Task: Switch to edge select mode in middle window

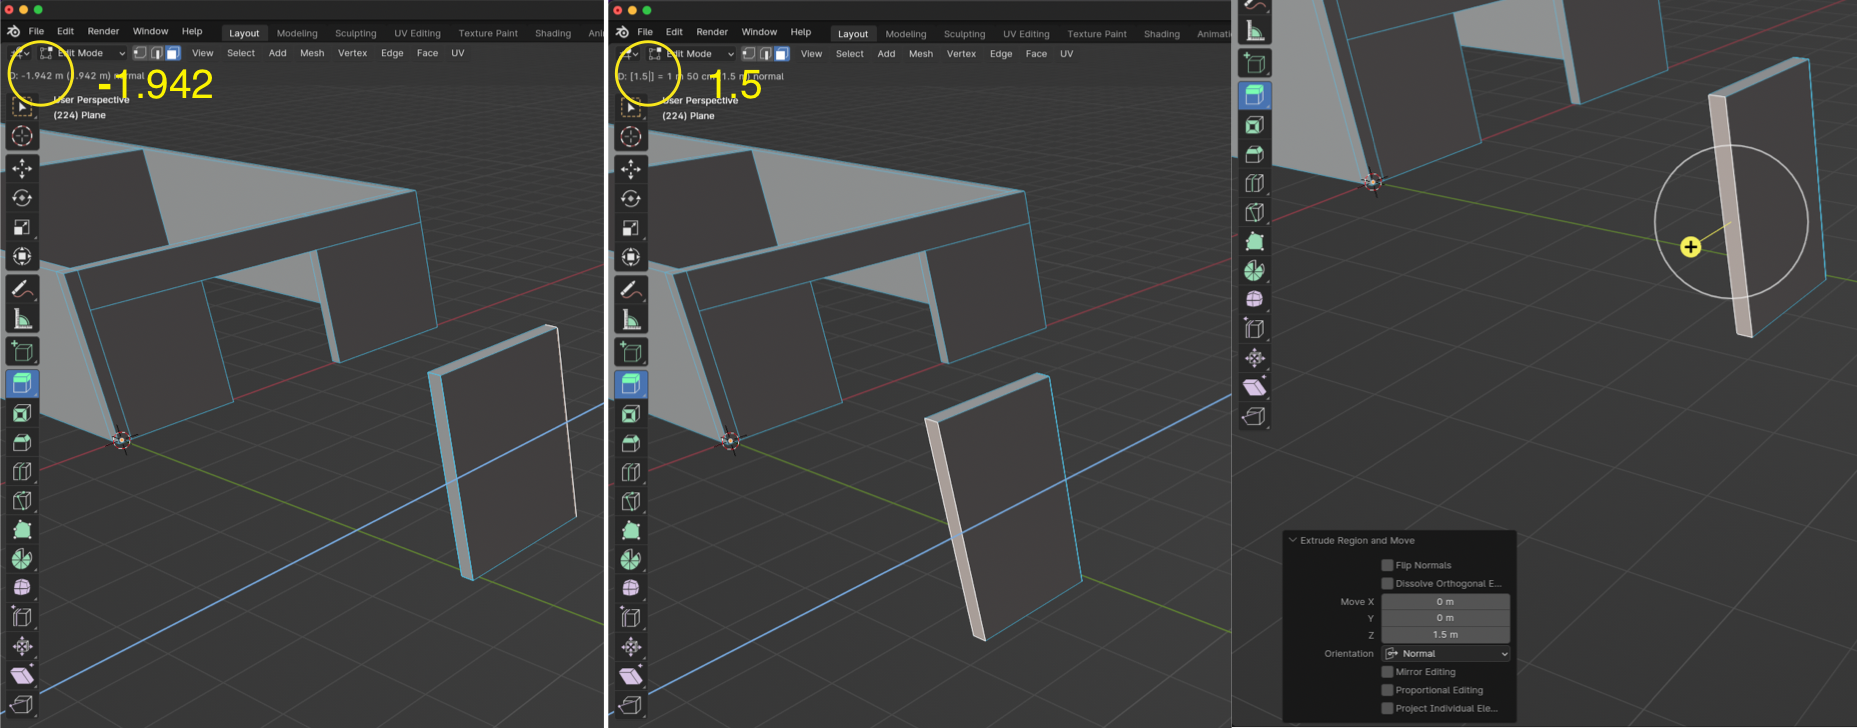Action: click(x=765, y=54)
